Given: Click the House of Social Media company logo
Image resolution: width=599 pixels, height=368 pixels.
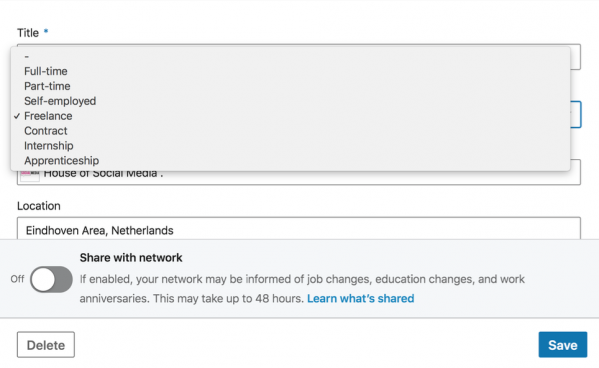Looking at the screenshot, I should [x=30, y=175].
